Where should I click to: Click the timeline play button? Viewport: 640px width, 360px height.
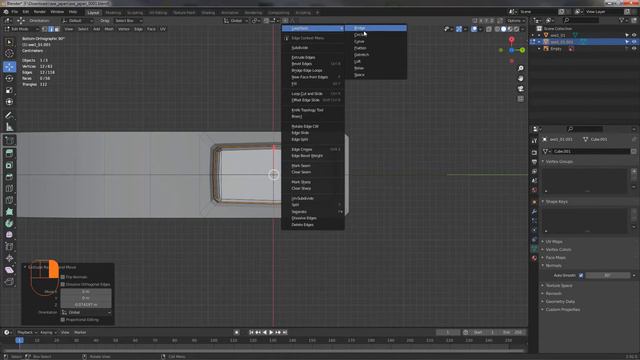pyautogui.click(x=271, y=332)
